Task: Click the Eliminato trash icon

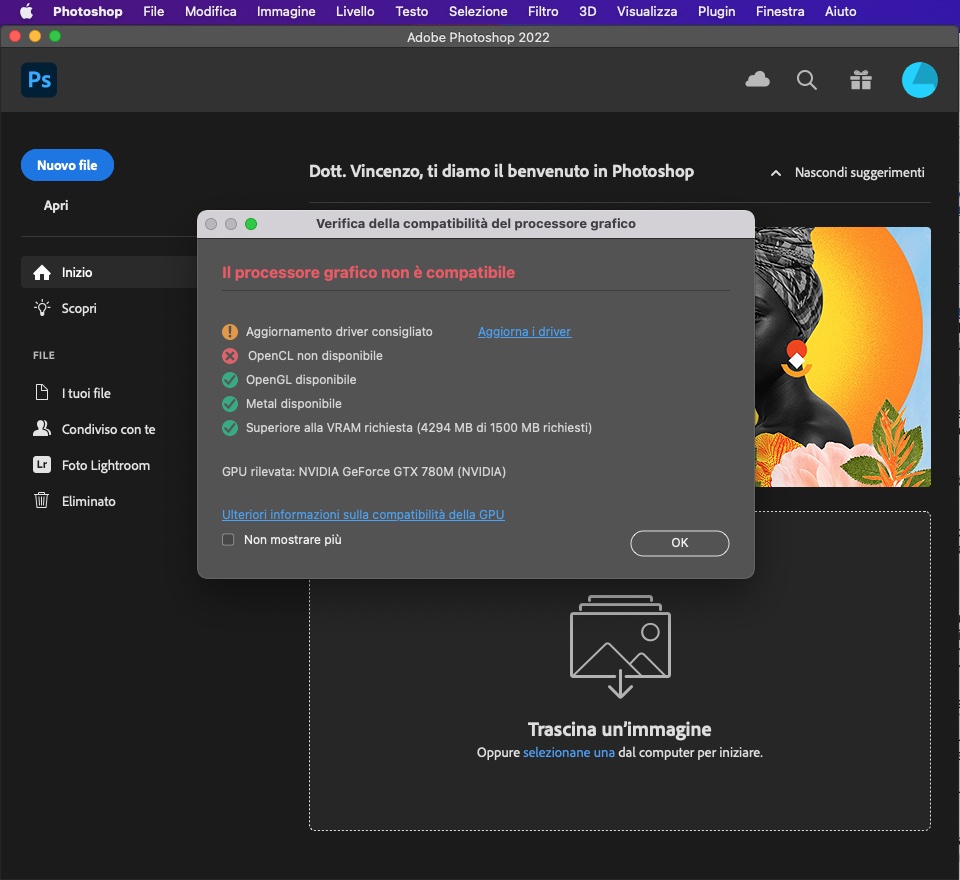Action: 42,500
